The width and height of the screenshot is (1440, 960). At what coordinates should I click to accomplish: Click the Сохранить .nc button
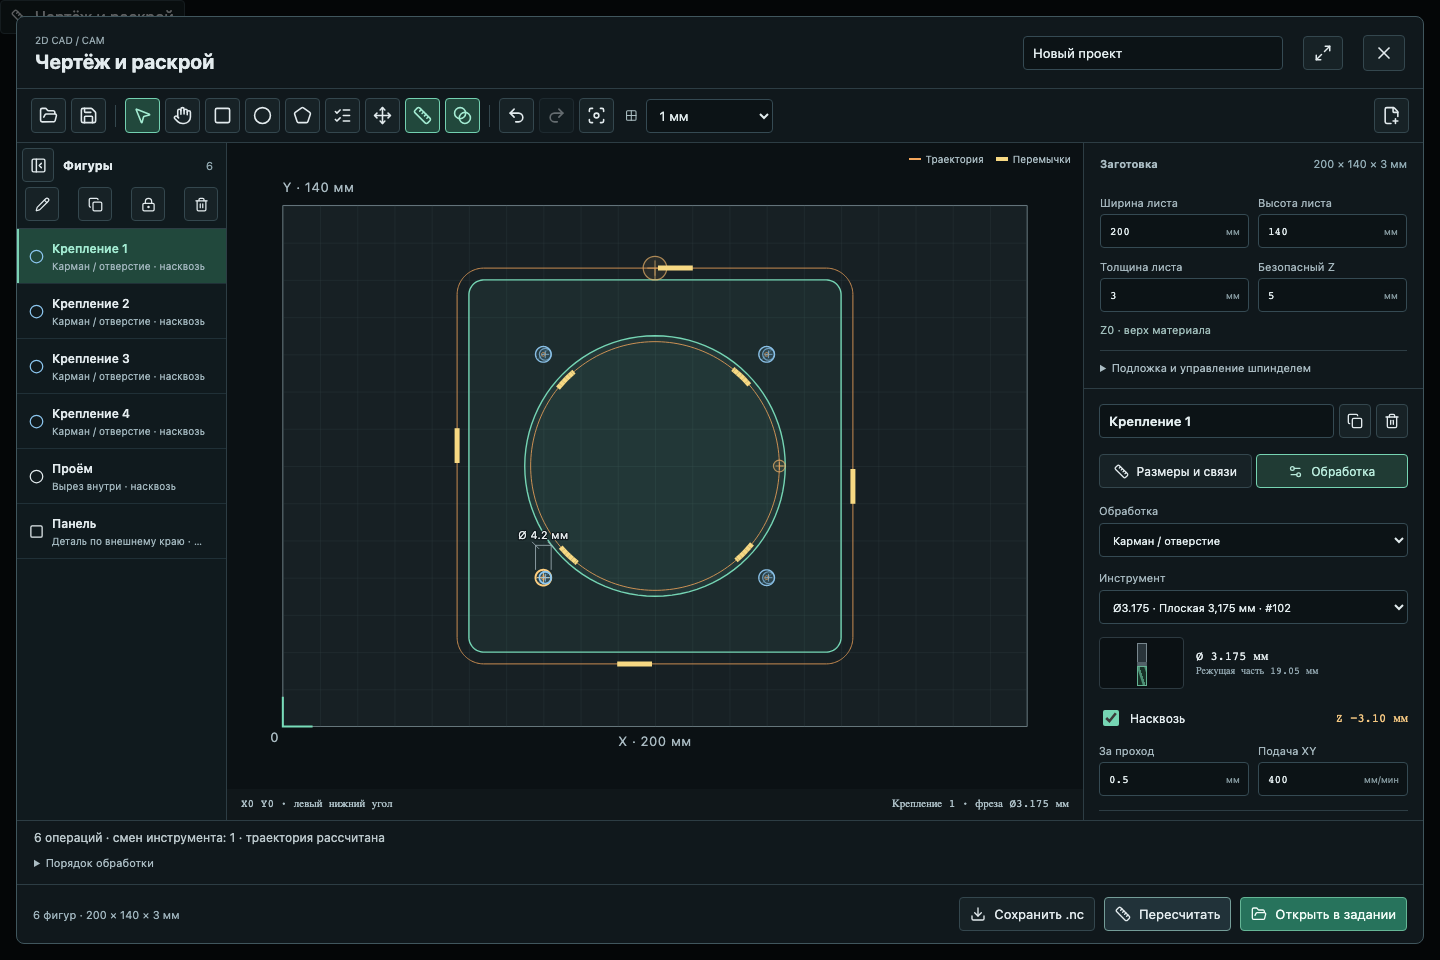point(1027,914)
